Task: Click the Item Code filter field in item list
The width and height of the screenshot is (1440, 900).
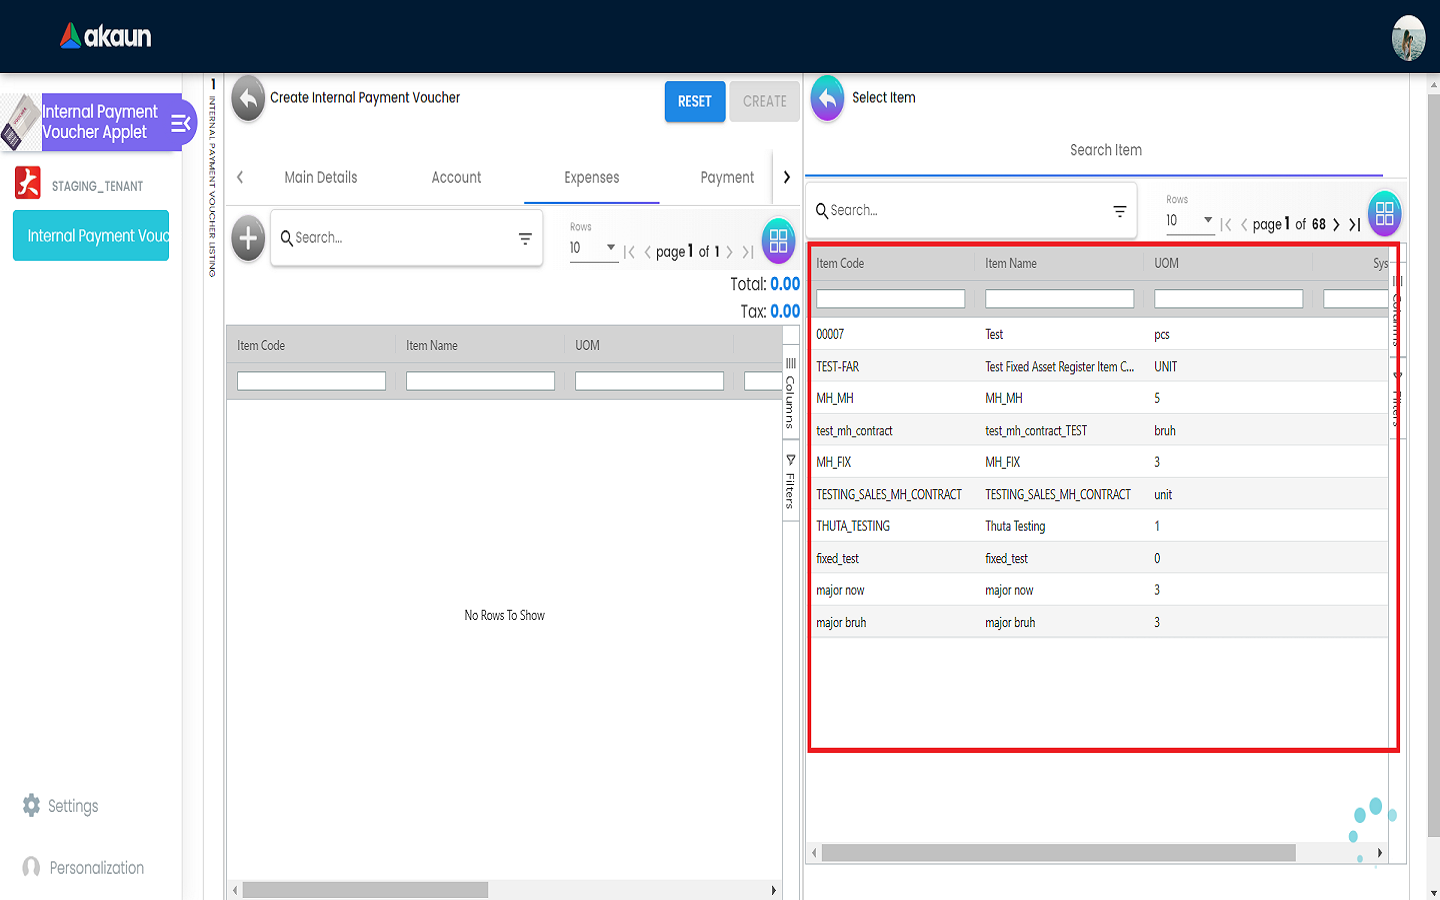Action: click(x=890, y=299)
